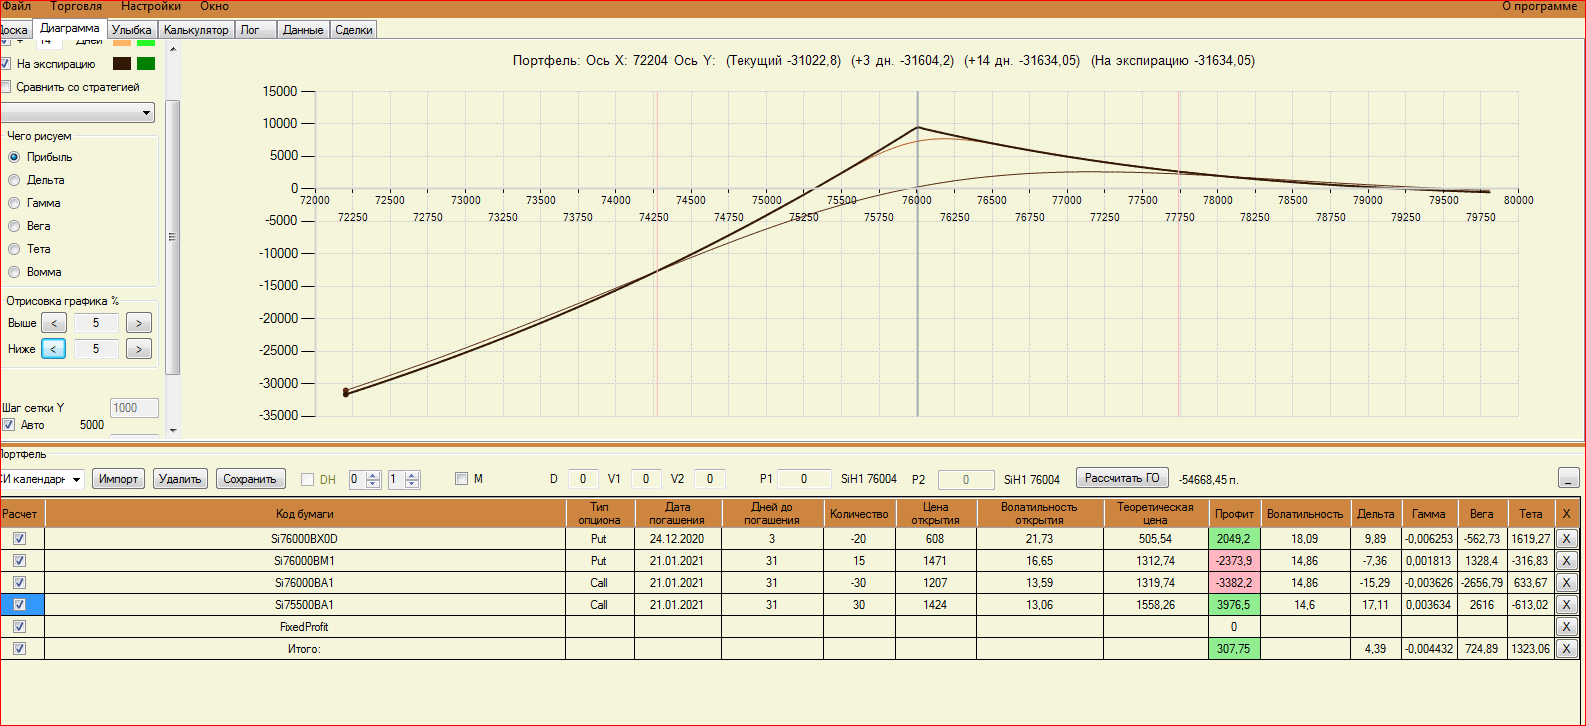The width and height of the screenshot is (1586, 726).
Task: Open the Настройки menu
Action: coord(151,7)
